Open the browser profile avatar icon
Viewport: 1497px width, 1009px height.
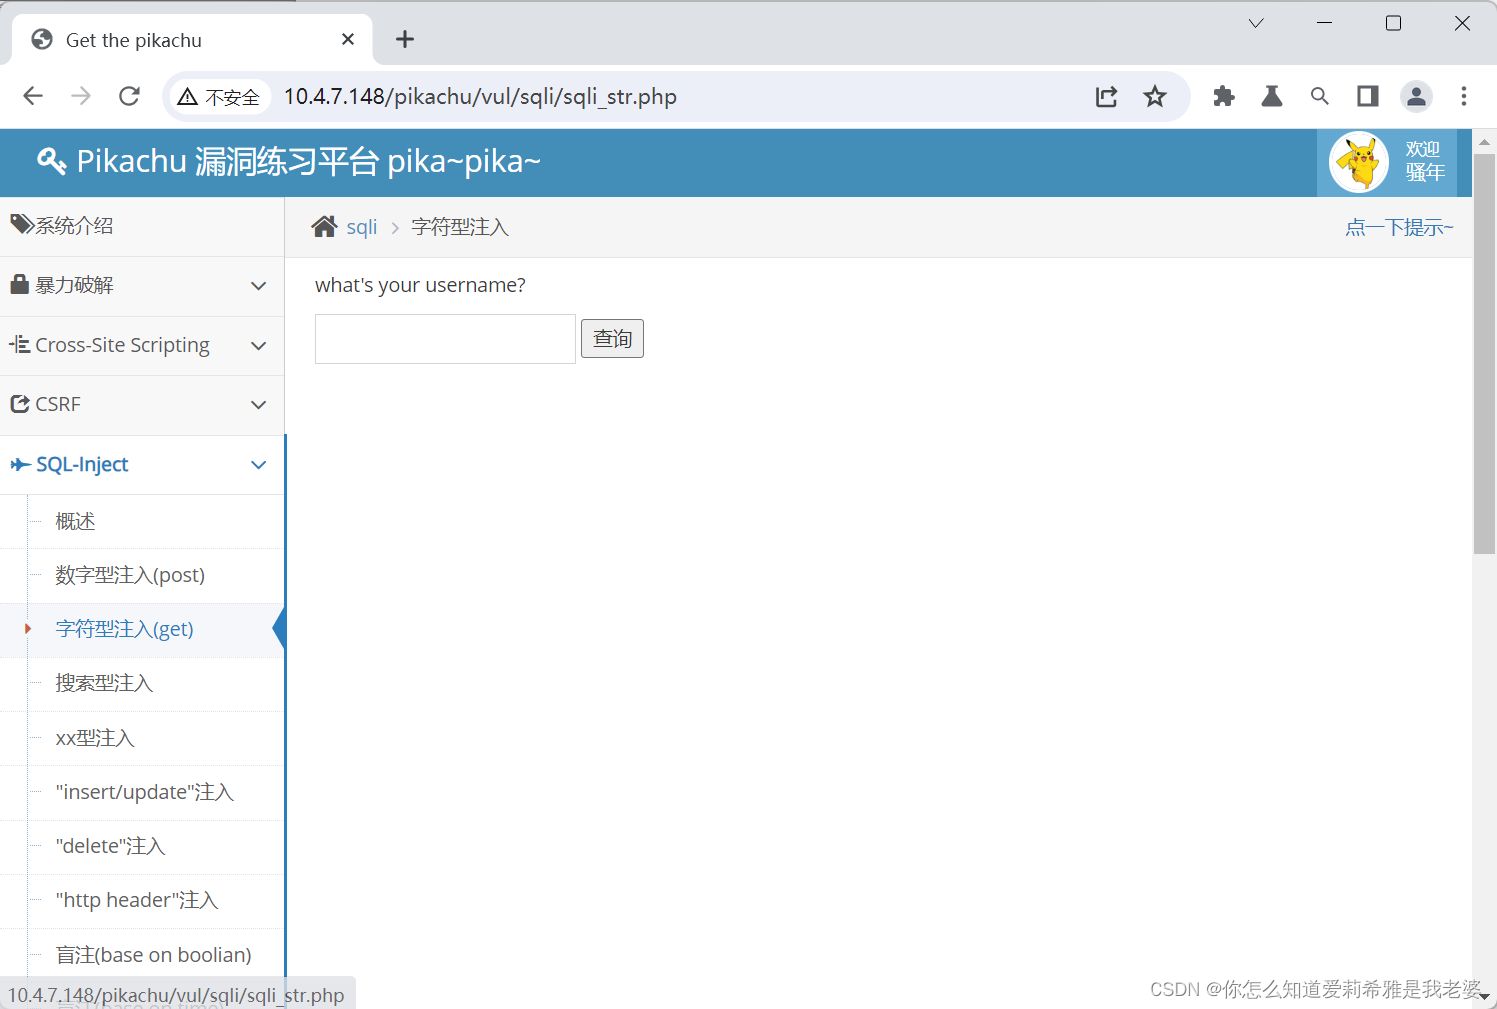1416,96
